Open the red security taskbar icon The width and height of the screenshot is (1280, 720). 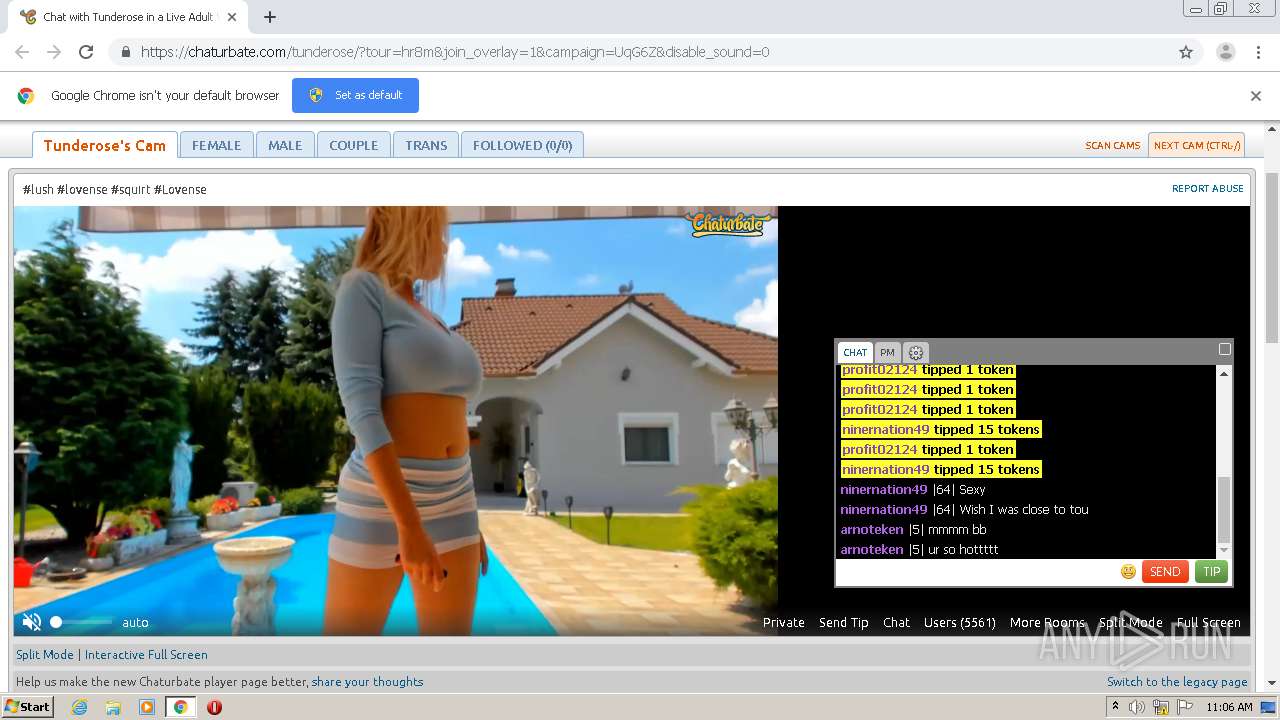pos(214,707)
